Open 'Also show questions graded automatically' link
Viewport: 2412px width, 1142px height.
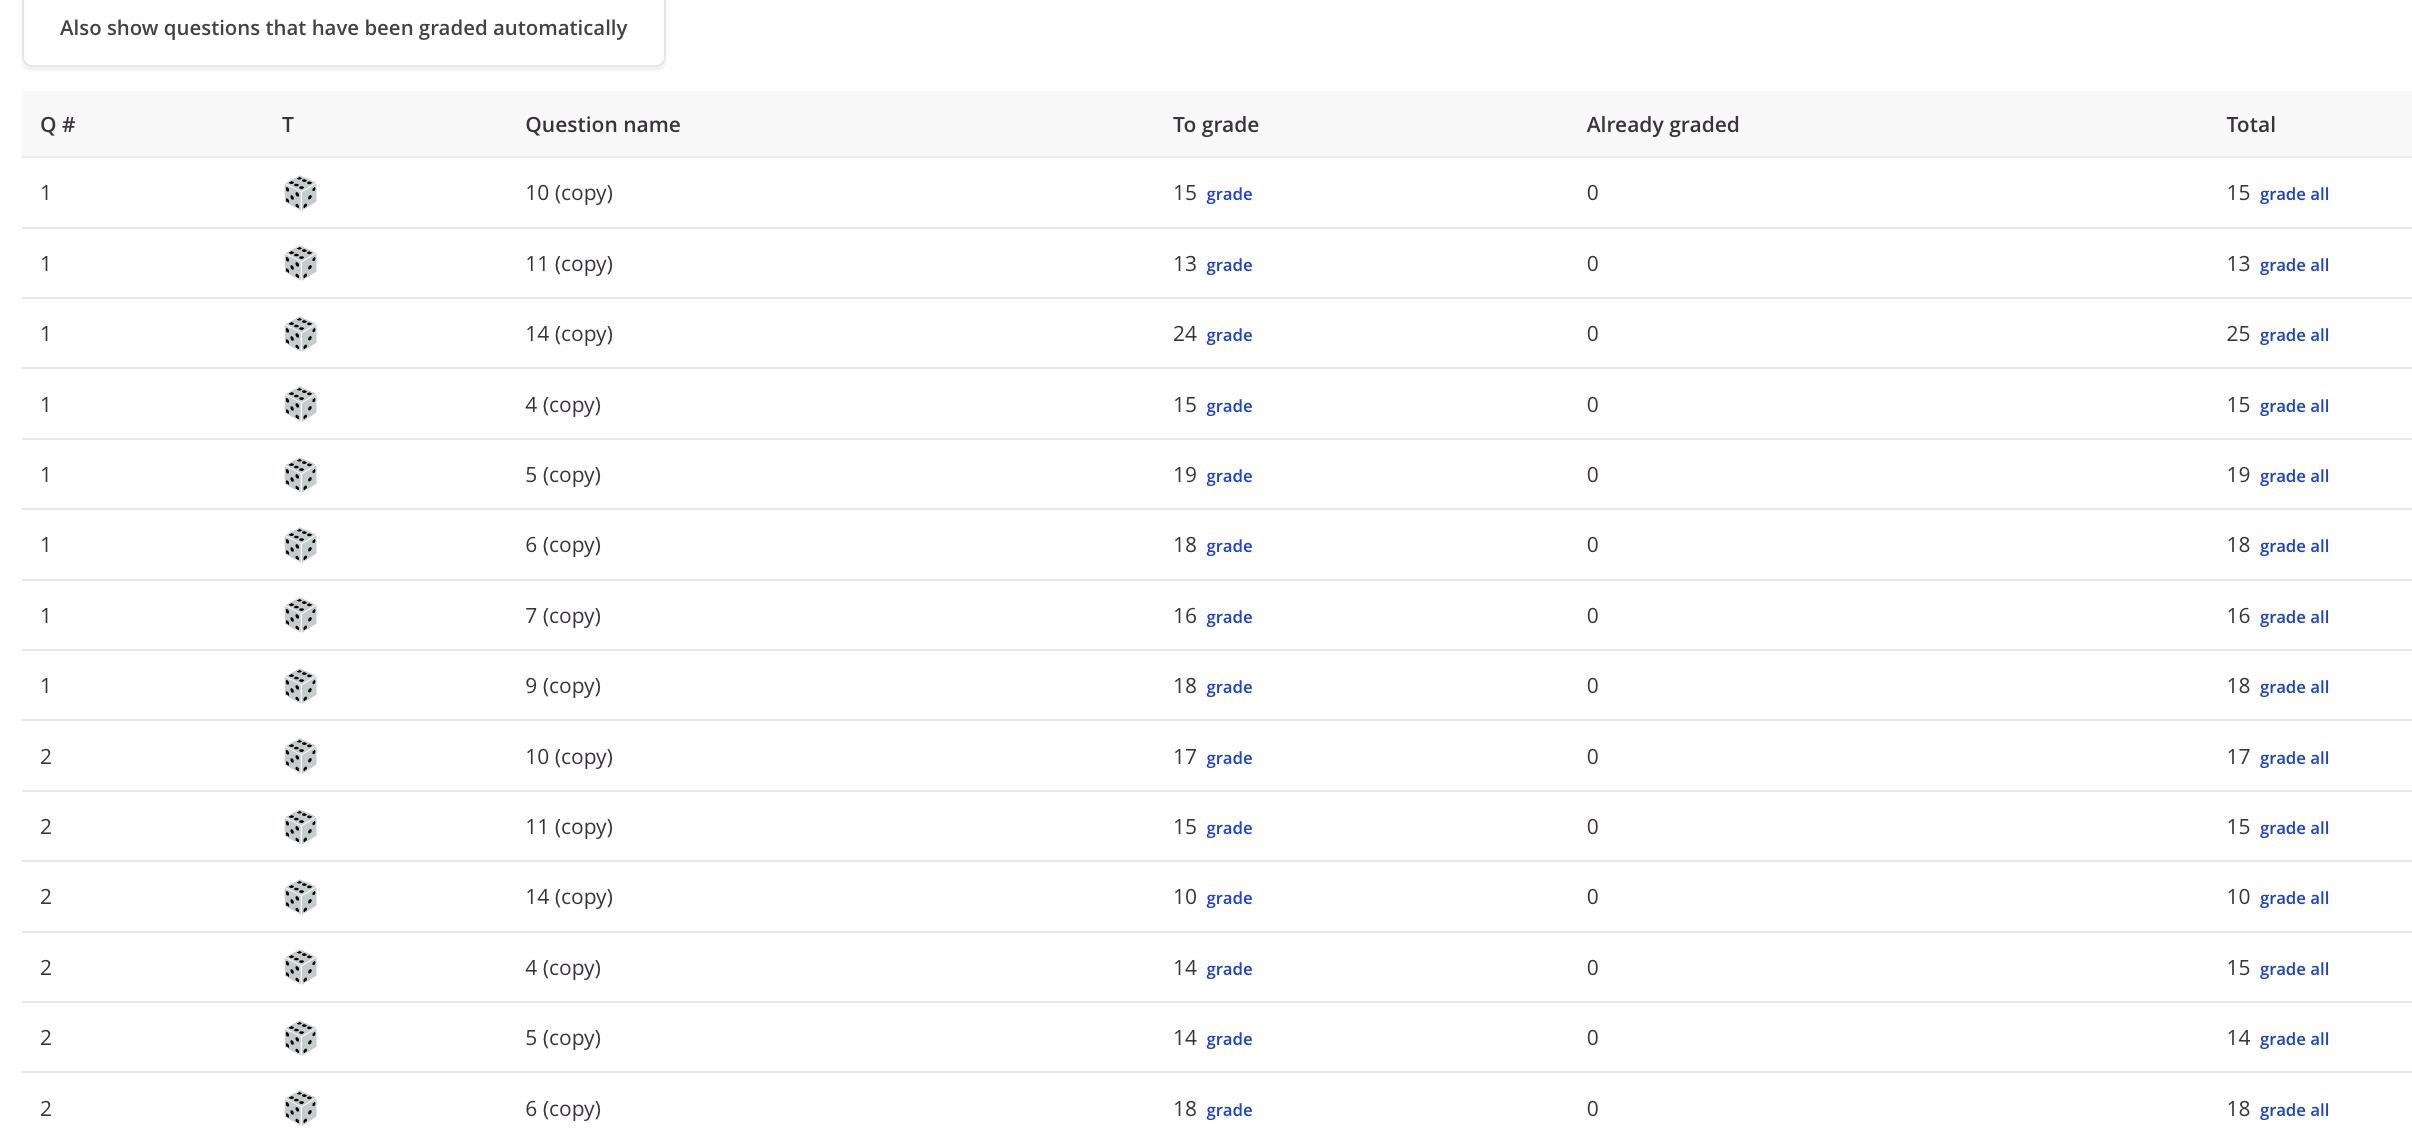pyautogui.click(x=343, y=28)
